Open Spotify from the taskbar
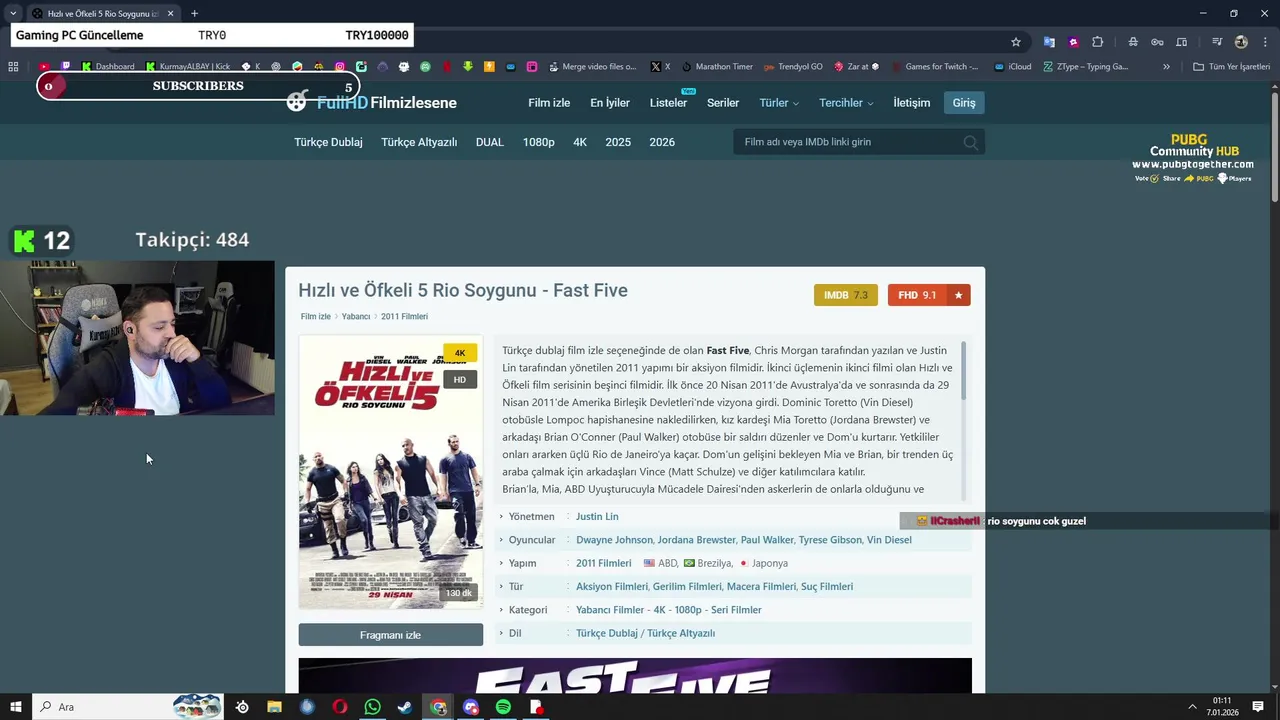Viewport: 1280px width, 720px height. coord(503,707)
